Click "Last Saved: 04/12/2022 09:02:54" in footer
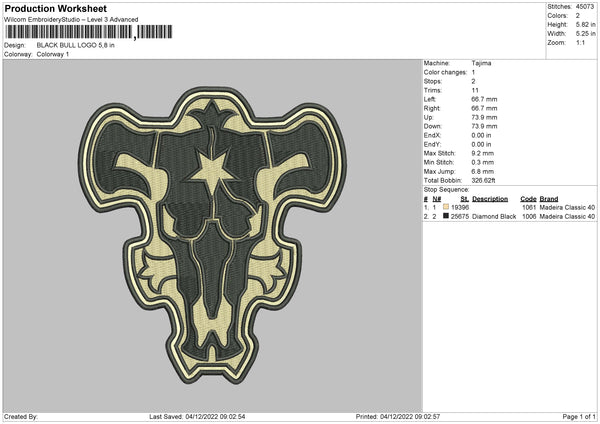Viewport: 600px width, 424px height. pos(197,416)
